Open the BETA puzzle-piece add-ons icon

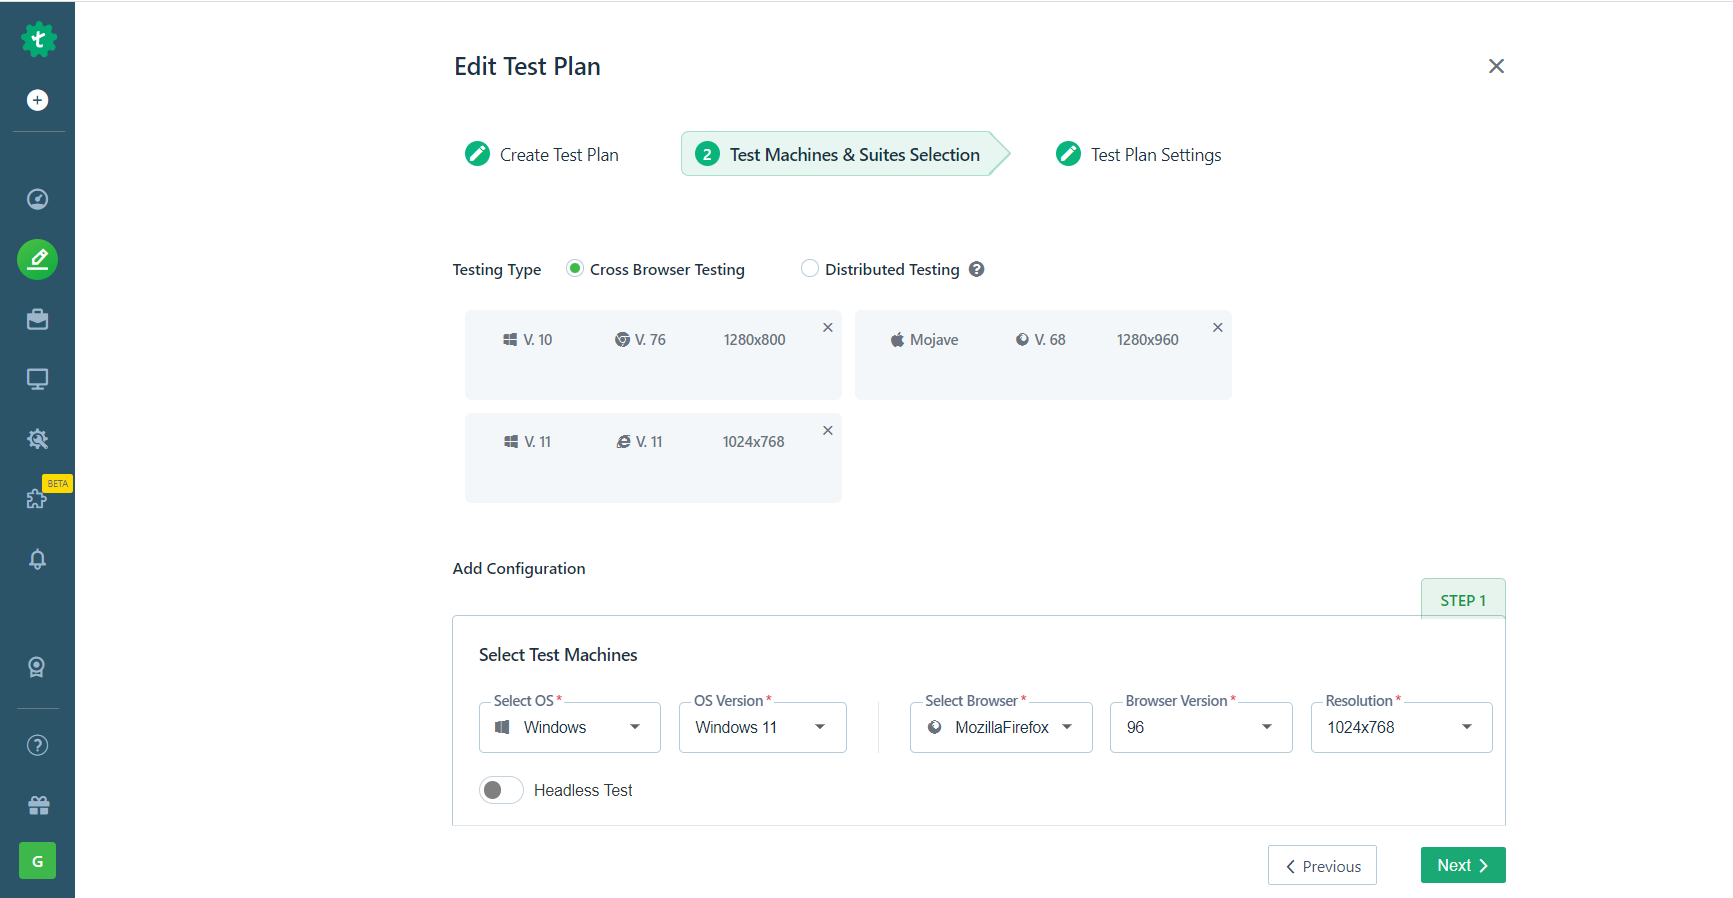(37, 498)
